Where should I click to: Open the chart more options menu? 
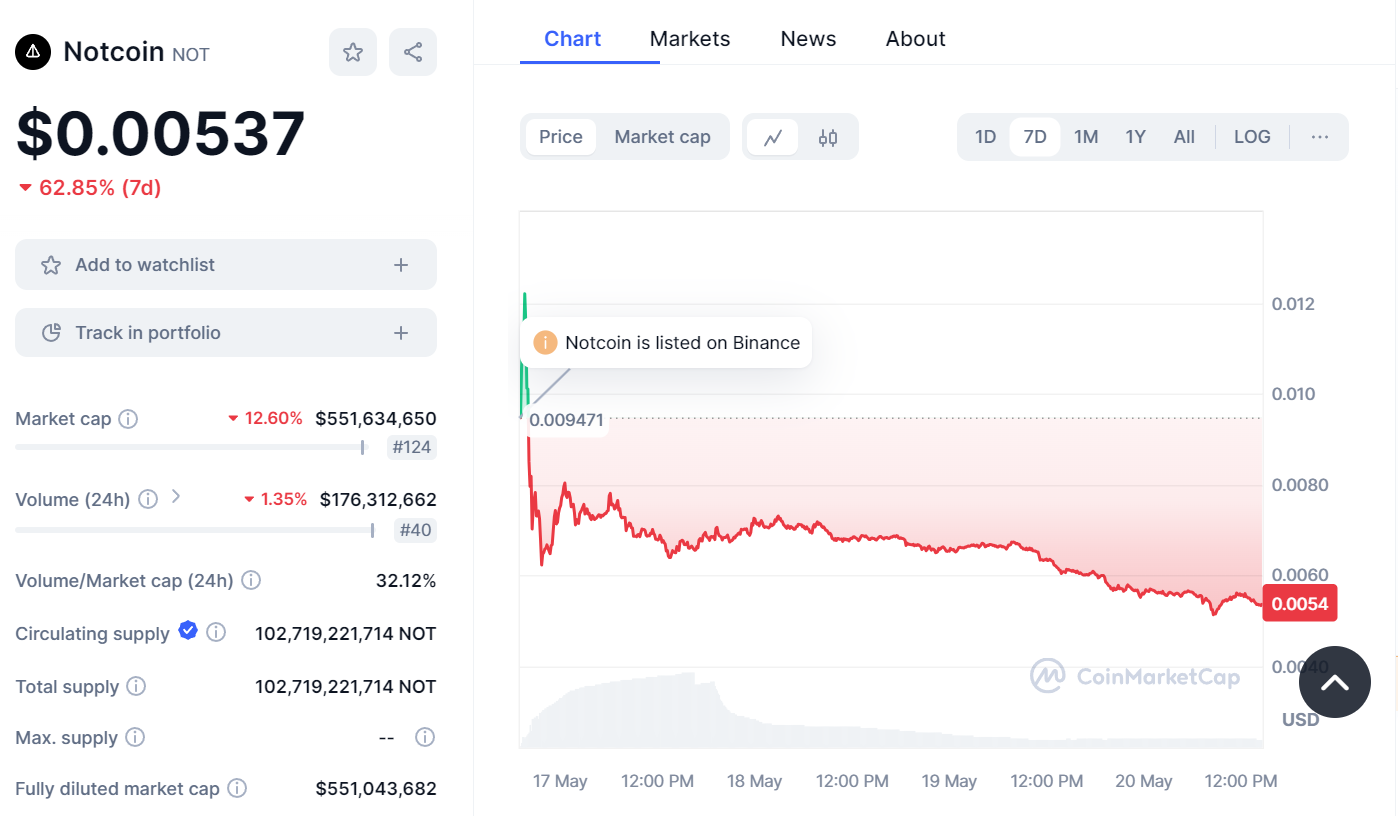1320,137
